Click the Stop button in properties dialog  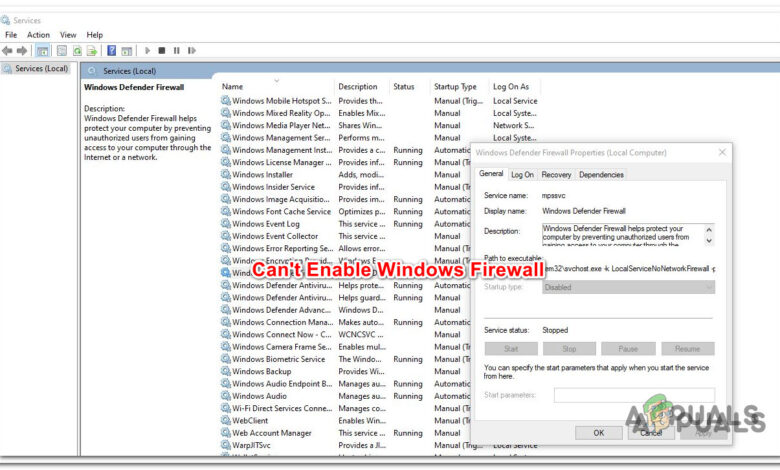(x=569, y=349)
